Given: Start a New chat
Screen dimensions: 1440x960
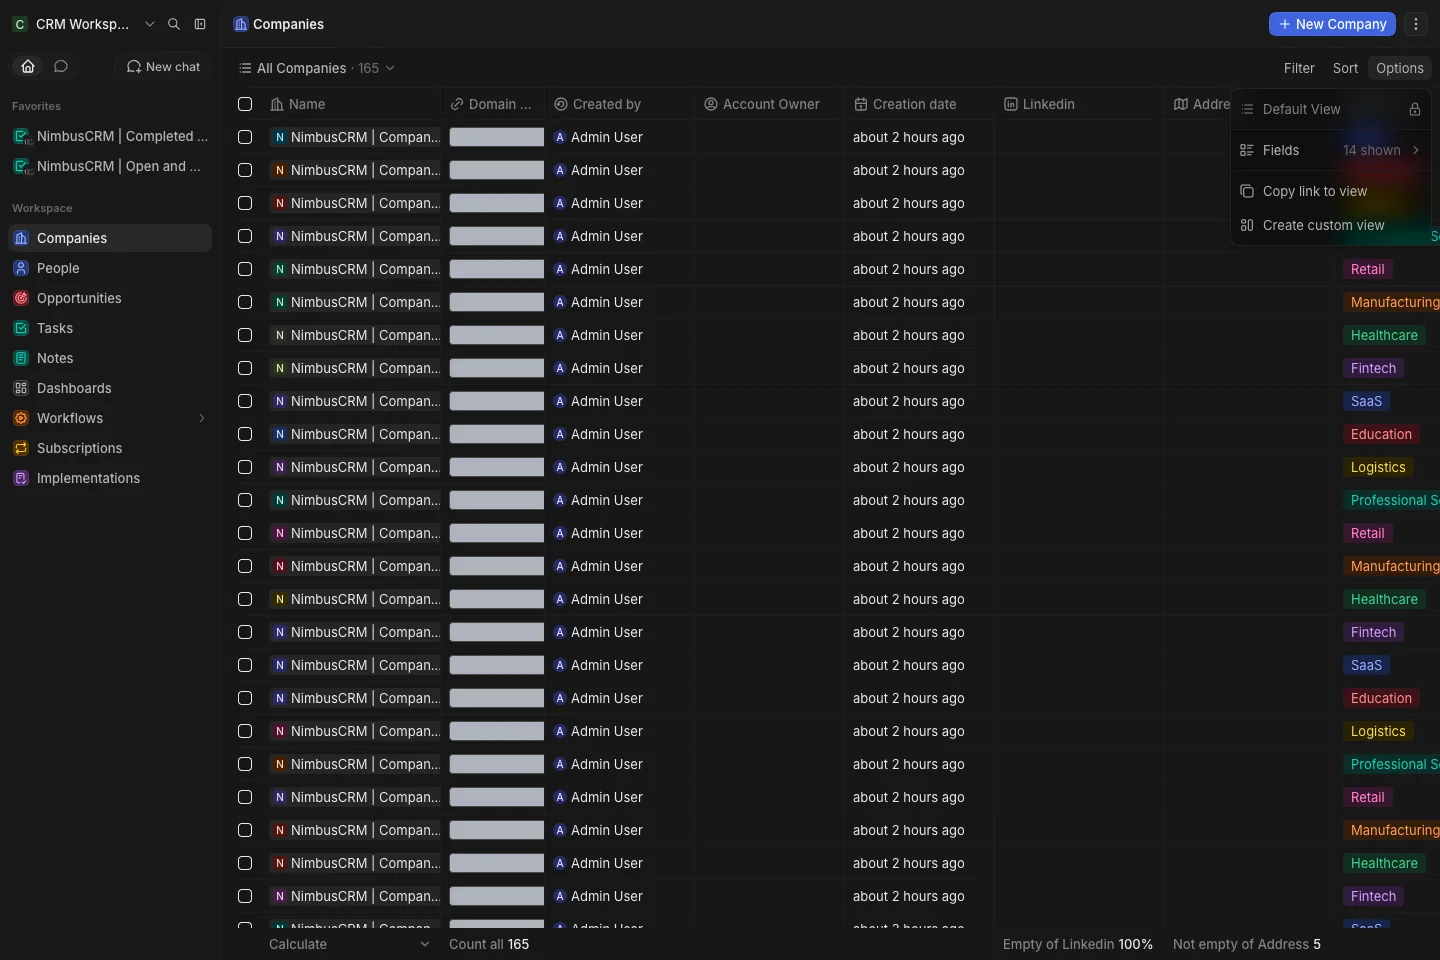Looking at the screenshot, I should [163, 66].
